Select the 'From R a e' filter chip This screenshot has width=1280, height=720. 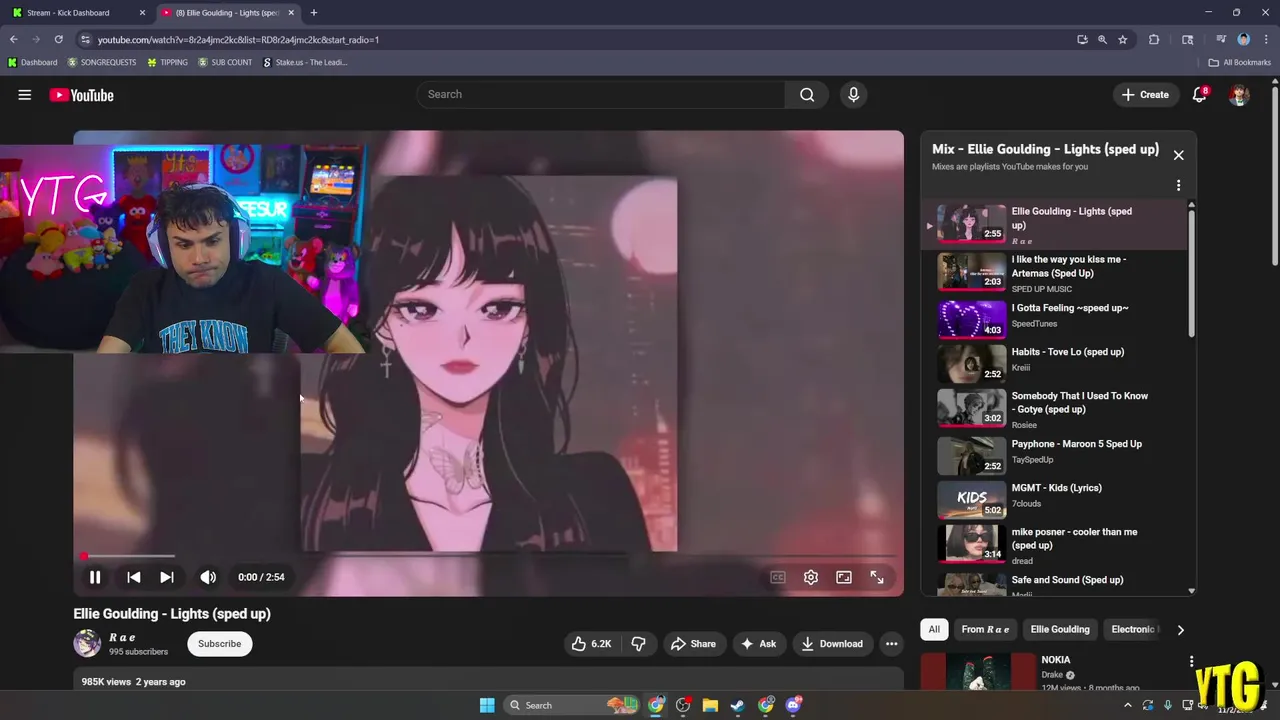[985, 629]
